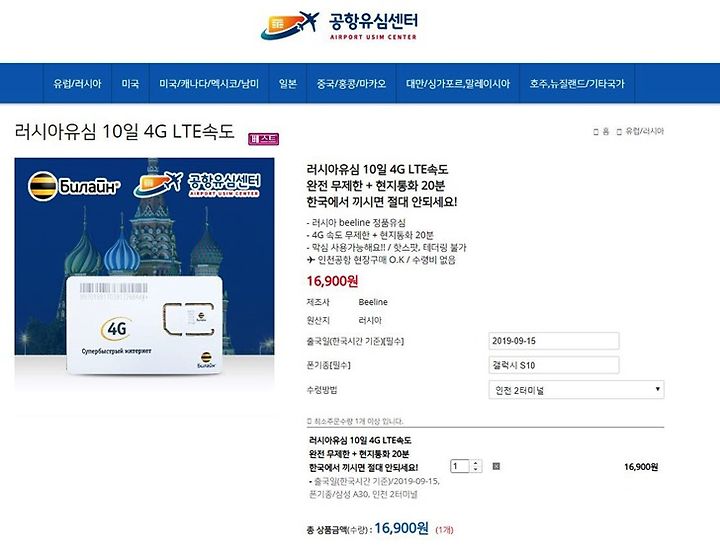Click the 베스트 badge beside product title

pyautogui.click(x=264, y=139)
